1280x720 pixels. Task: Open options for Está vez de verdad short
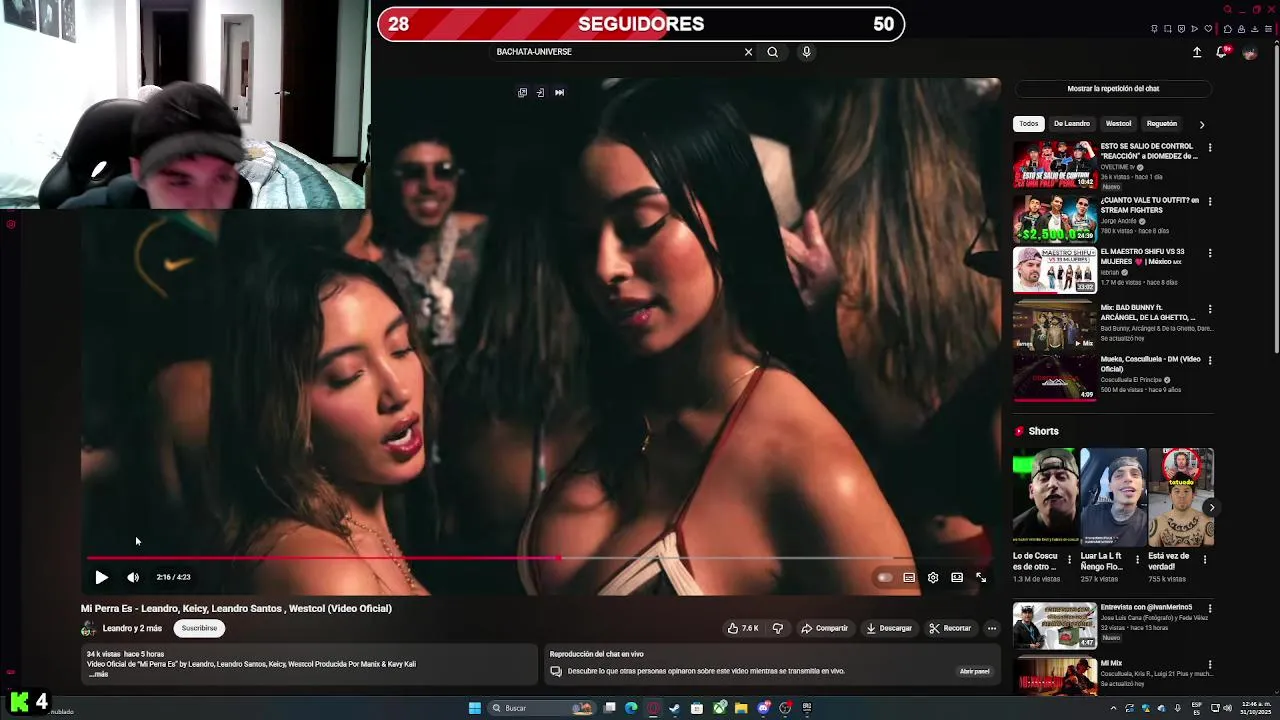[x=1205, y=560]
